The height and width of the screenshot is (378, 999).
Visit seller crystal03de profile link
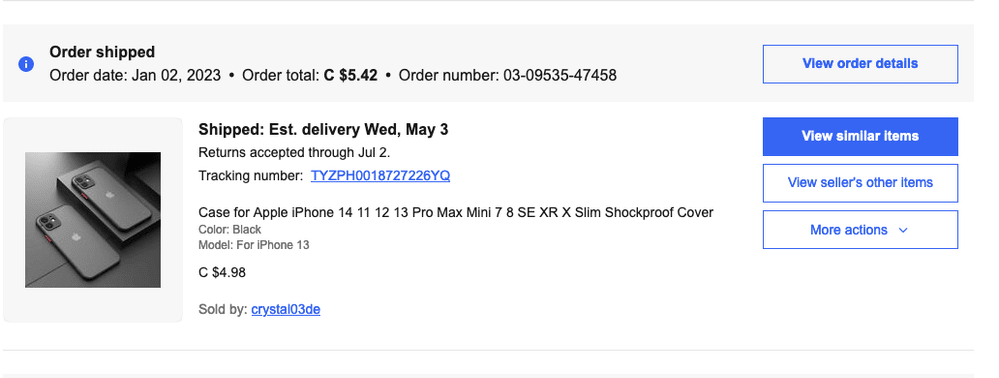[x=285, y=310]
